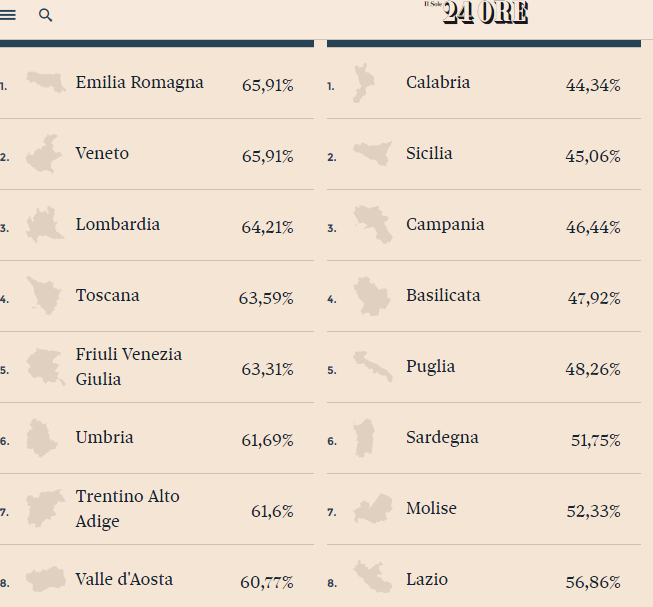This screenshot has width=653, height=607.
Task: Open the hamburger menu
Action: [x=7, y=15]
